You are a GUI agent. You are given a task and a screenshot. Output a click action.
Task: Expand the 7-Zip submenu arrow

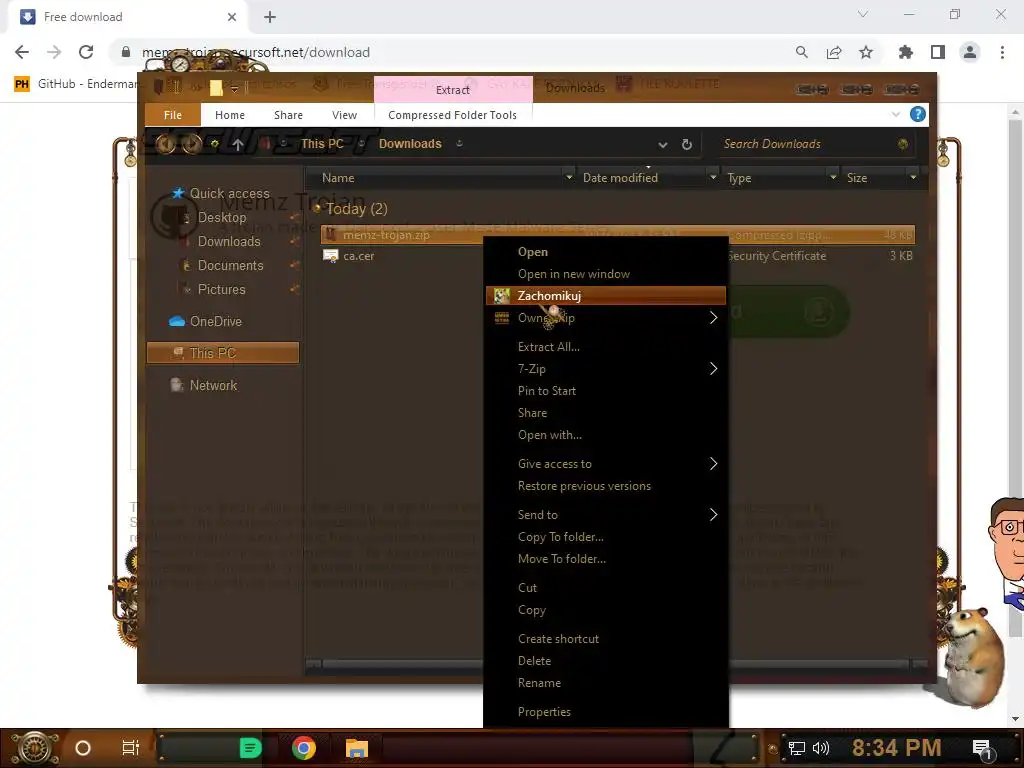coord(713,369)
